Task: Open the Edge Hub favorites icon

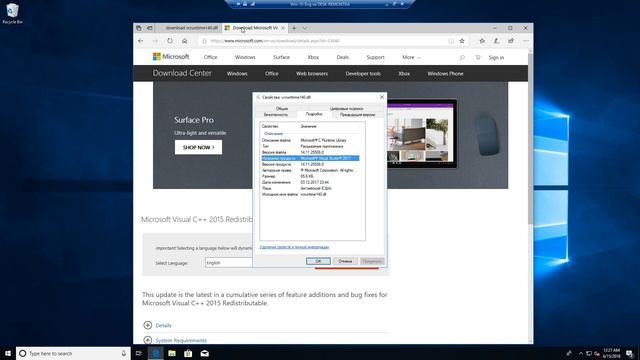Action: pos(482,41)
